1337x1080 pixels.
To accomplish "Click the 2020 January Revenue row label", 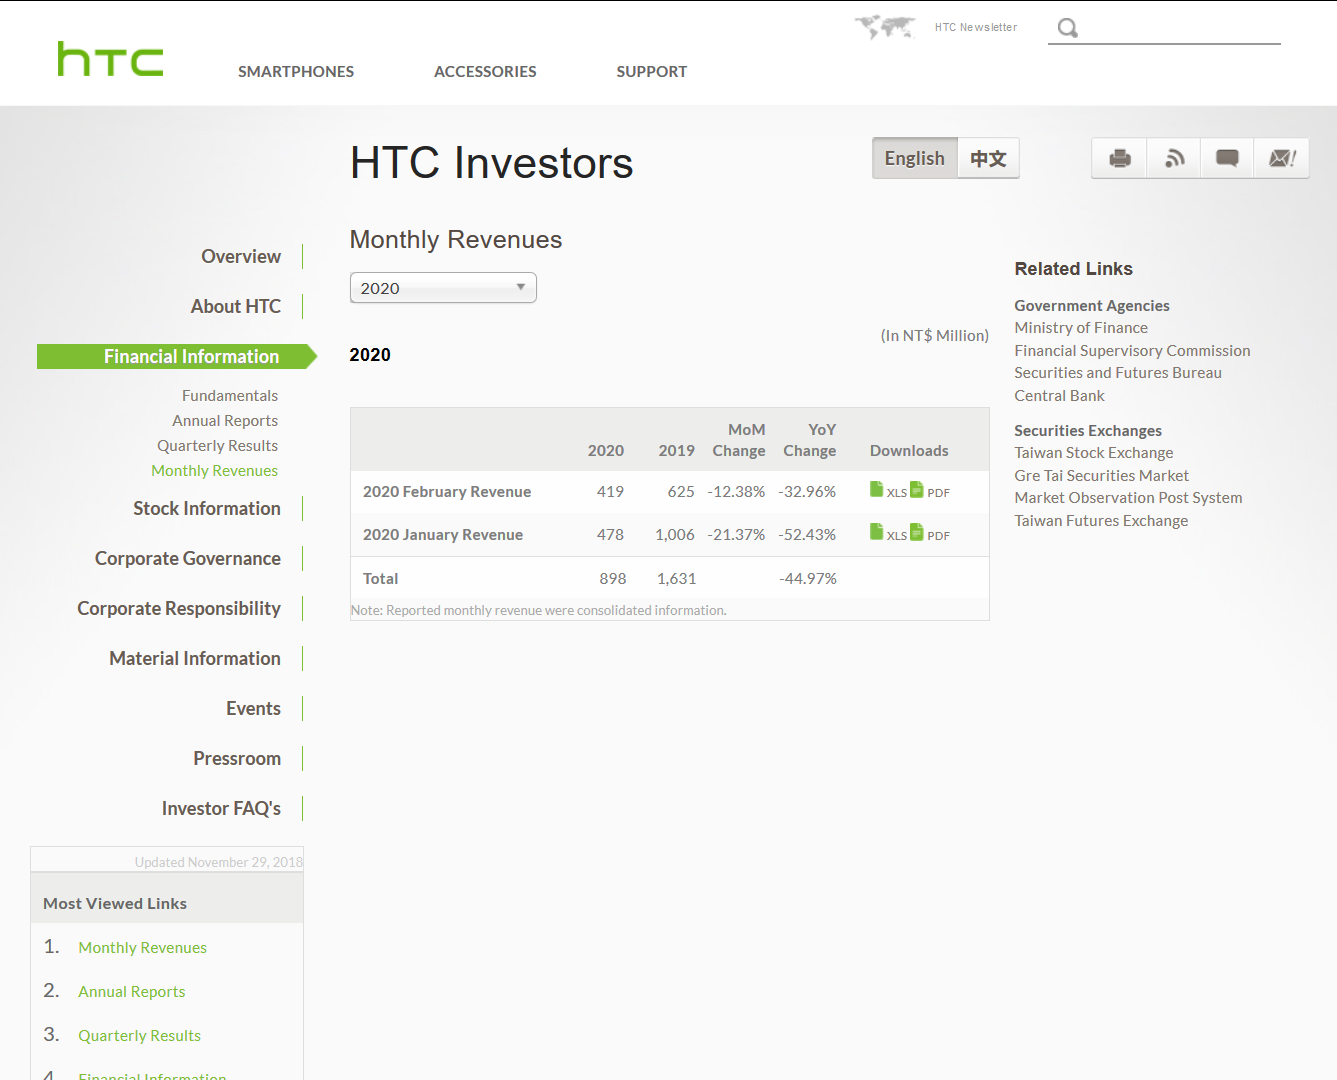I will [x=443, y=535].
